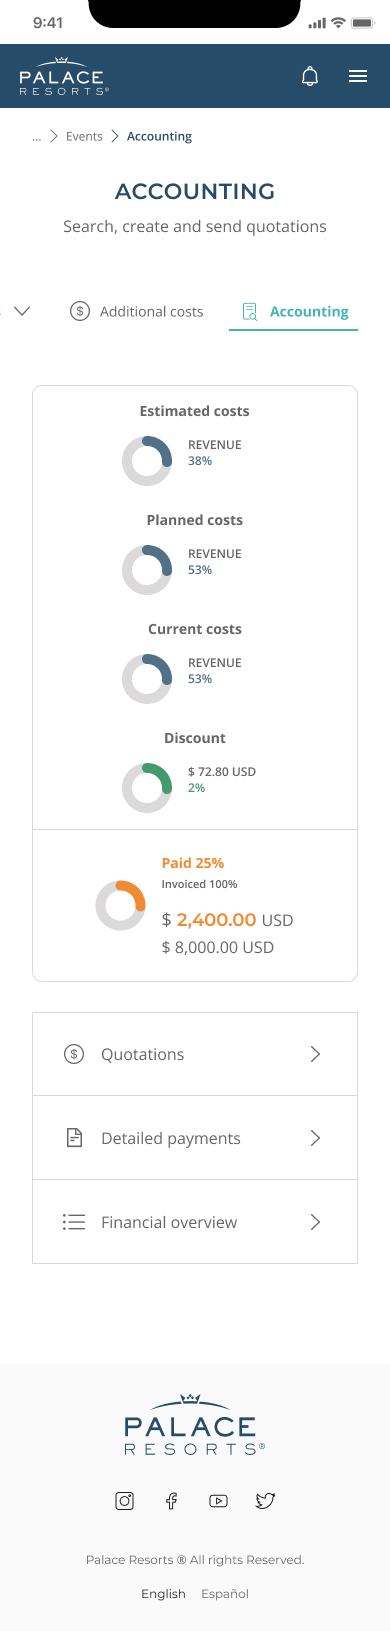Expand the chevron left of Additional costs
Screen dimensions: 390x1631
22,311
